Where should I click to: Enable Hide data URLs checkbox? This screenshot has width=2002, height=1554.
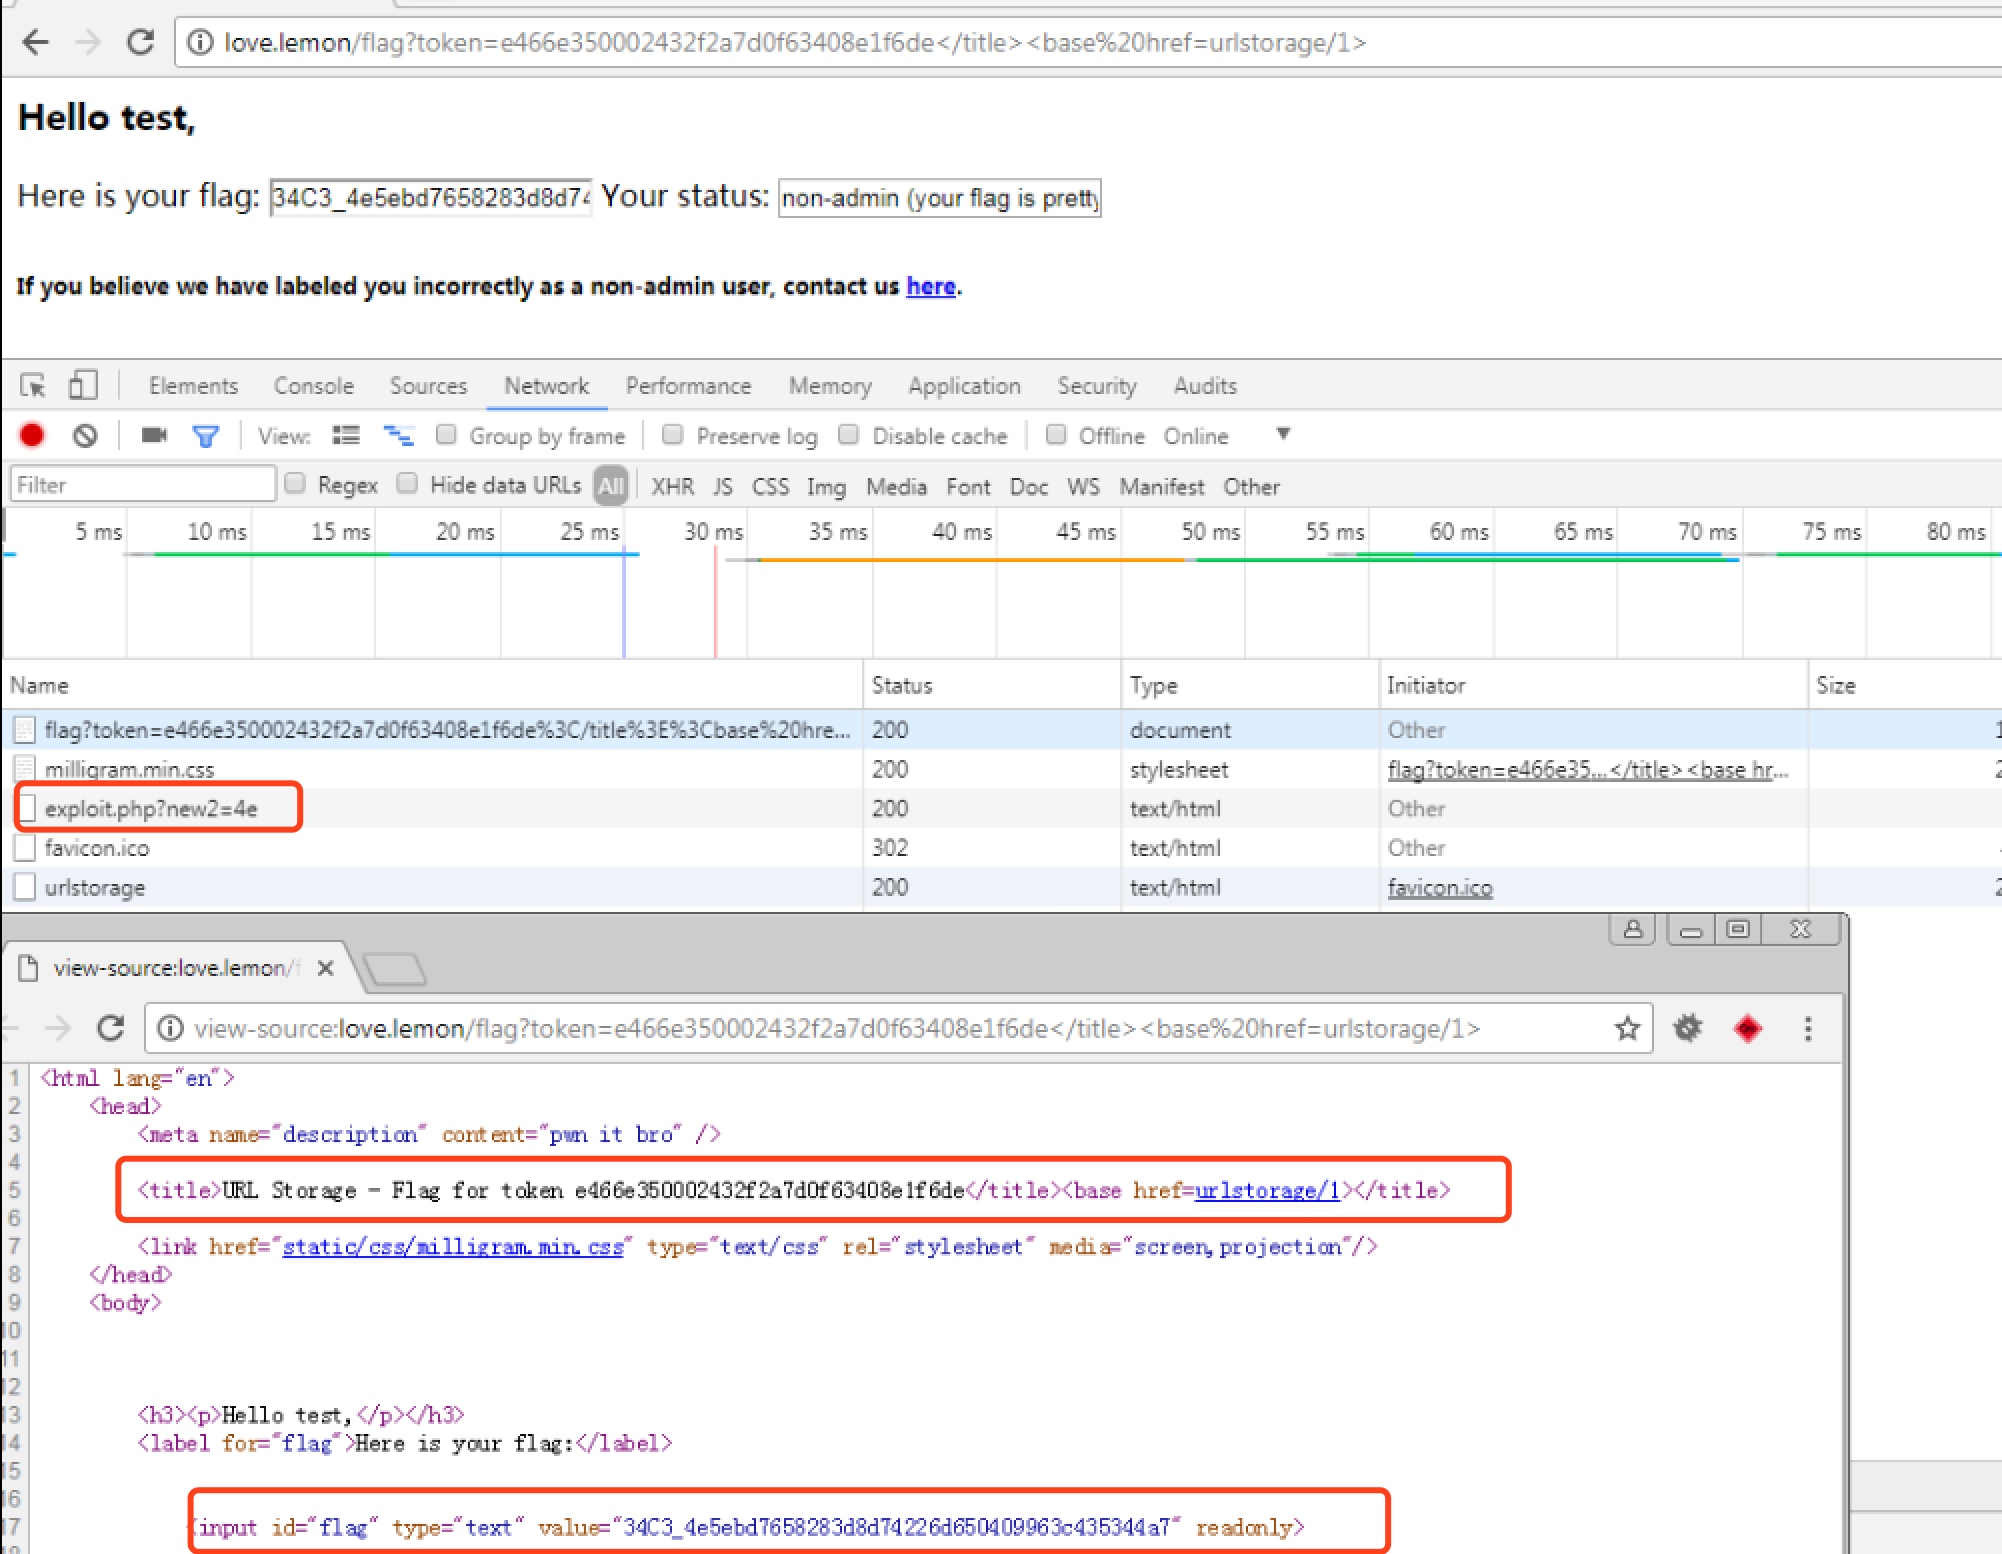click(407, 484)
